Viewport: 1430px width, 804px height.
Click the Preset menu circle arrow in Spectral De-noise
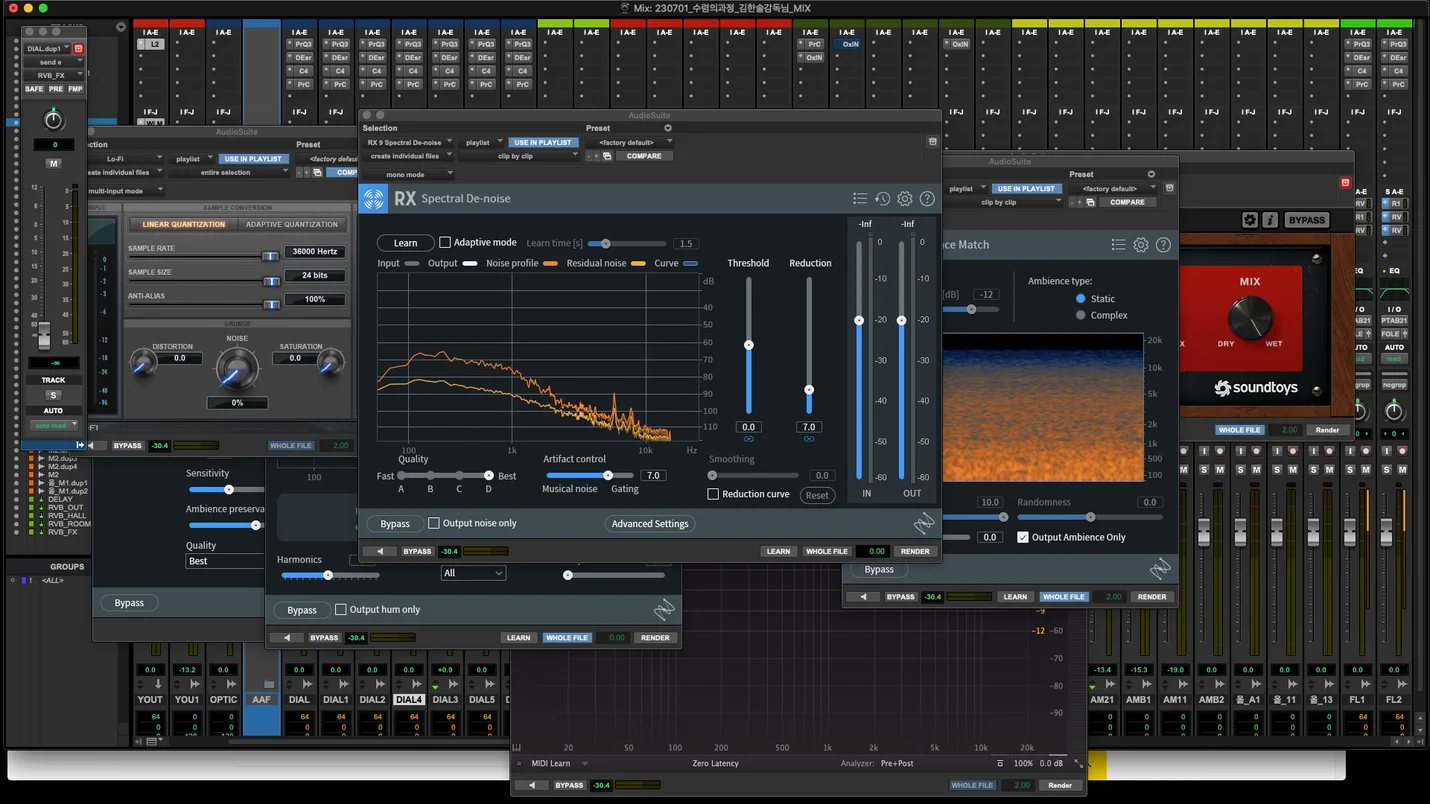tap(668, 128)
